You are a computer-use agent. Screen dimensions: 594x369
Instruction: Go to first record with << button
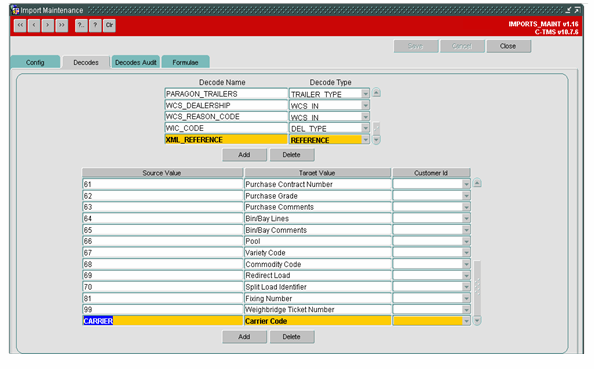pyautogui.click(x=20, y=25)
